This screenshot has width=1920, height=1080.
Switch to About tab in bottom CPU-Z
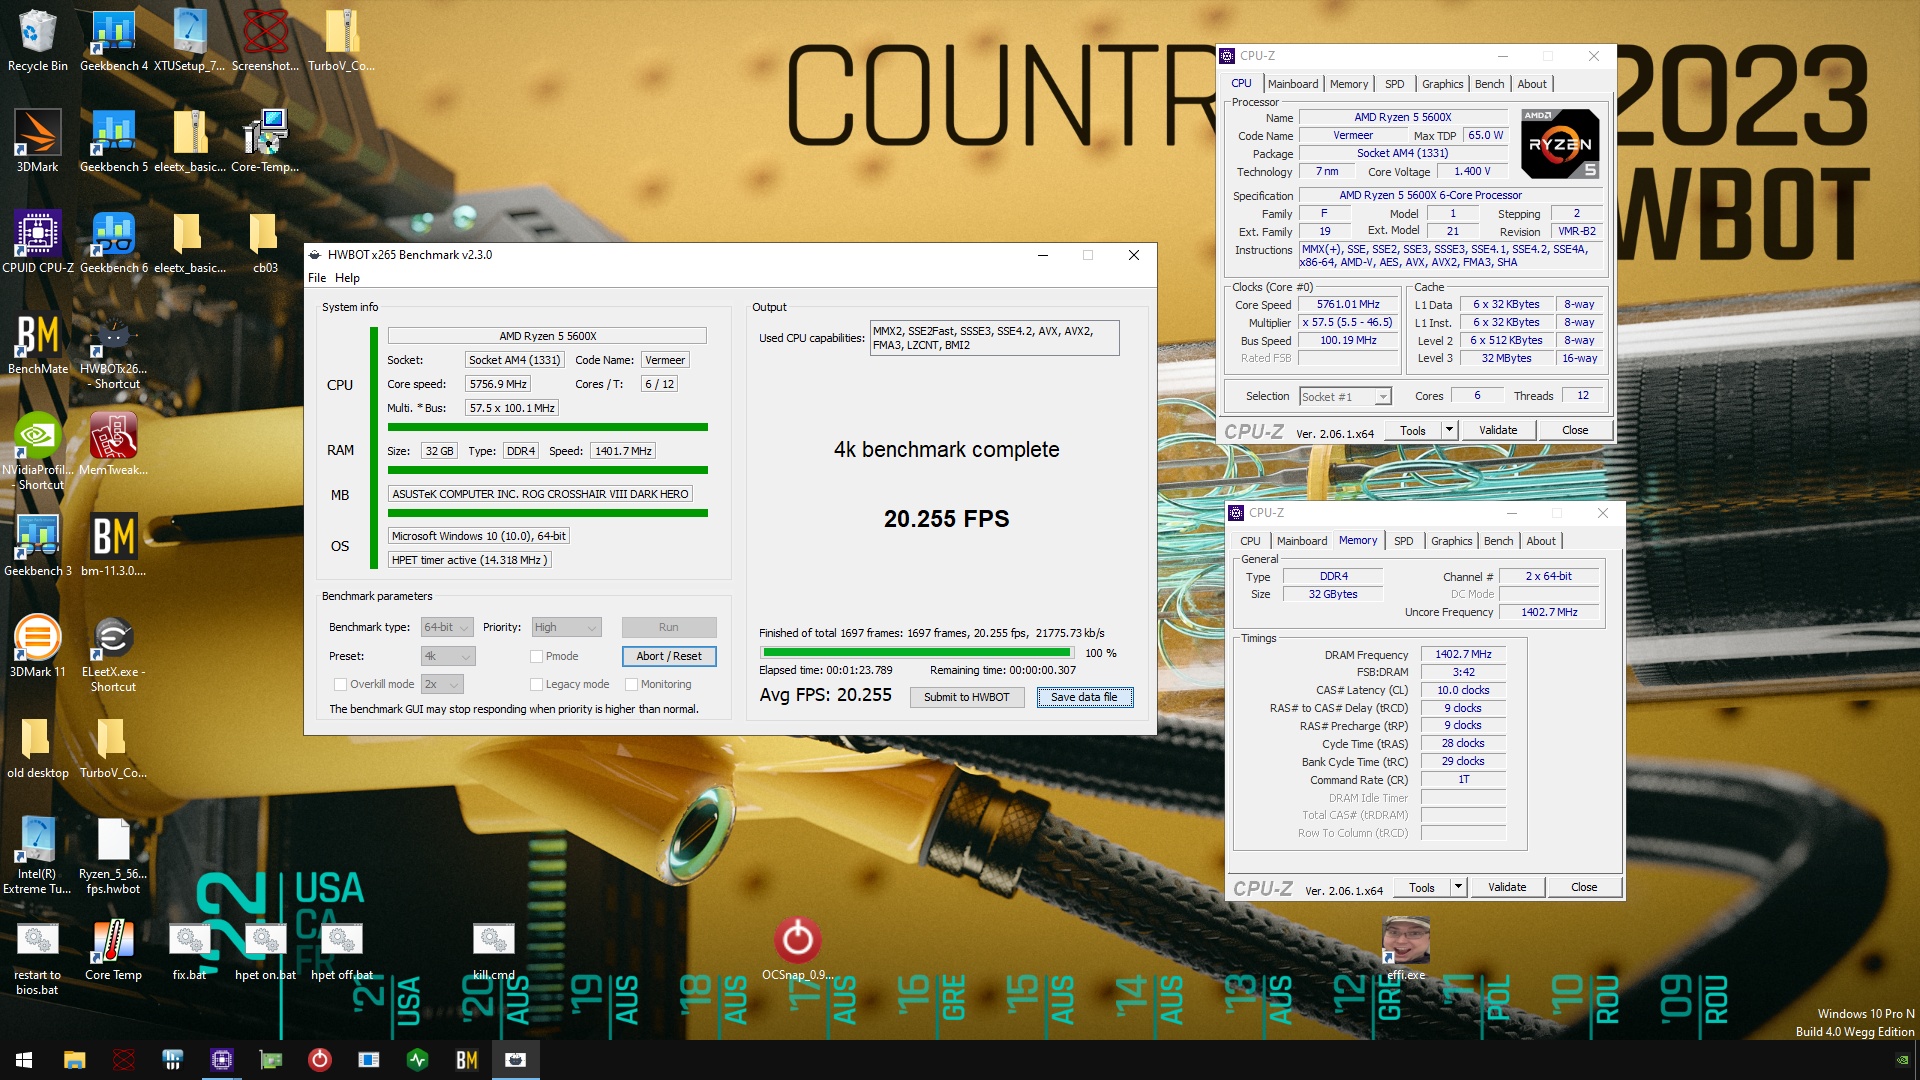tap(1541, 541)
